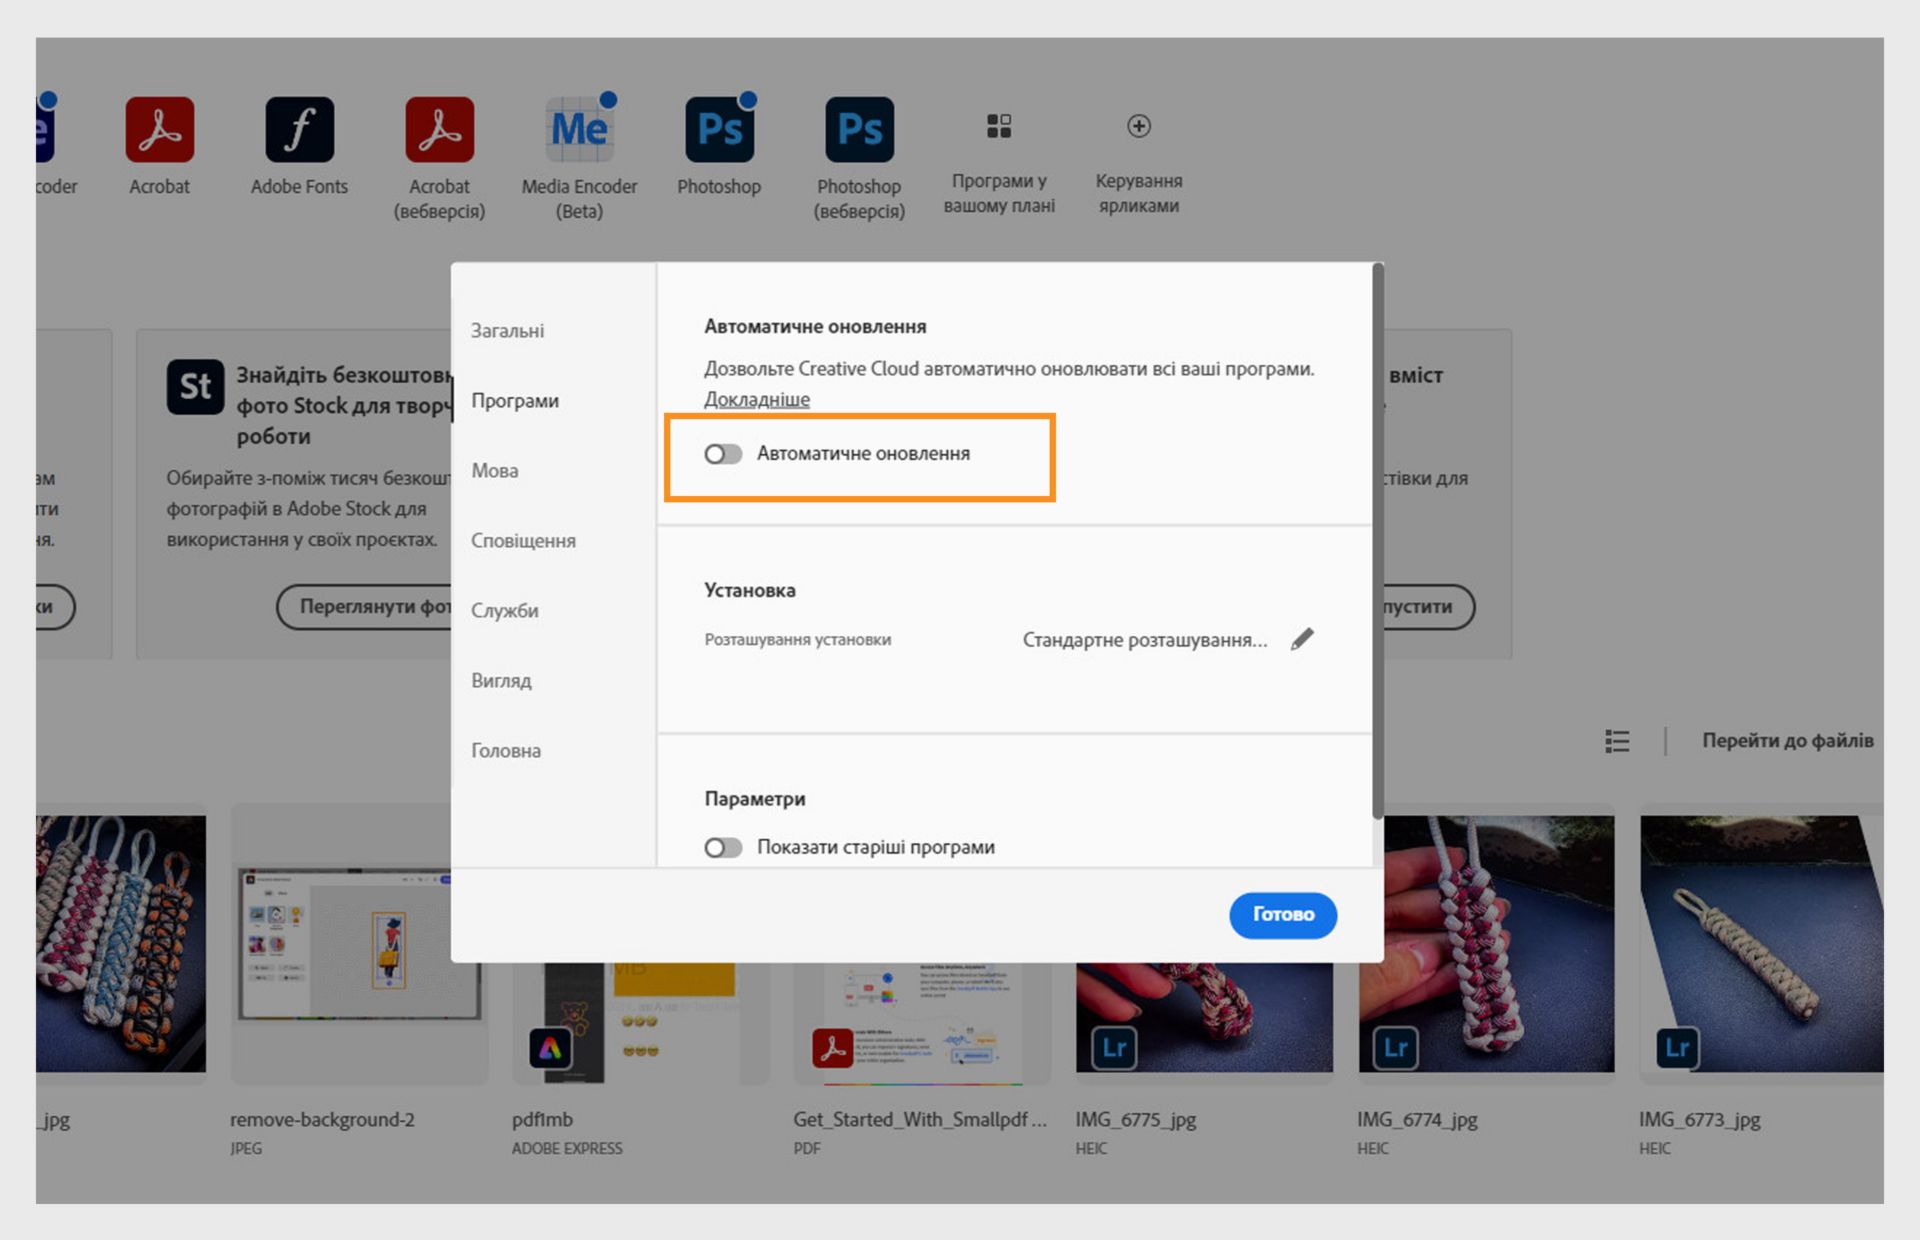The height and width of the screenshot is (1240, 1920).
Task: Select the Загальні settings tab
Action: pos(508,331)
